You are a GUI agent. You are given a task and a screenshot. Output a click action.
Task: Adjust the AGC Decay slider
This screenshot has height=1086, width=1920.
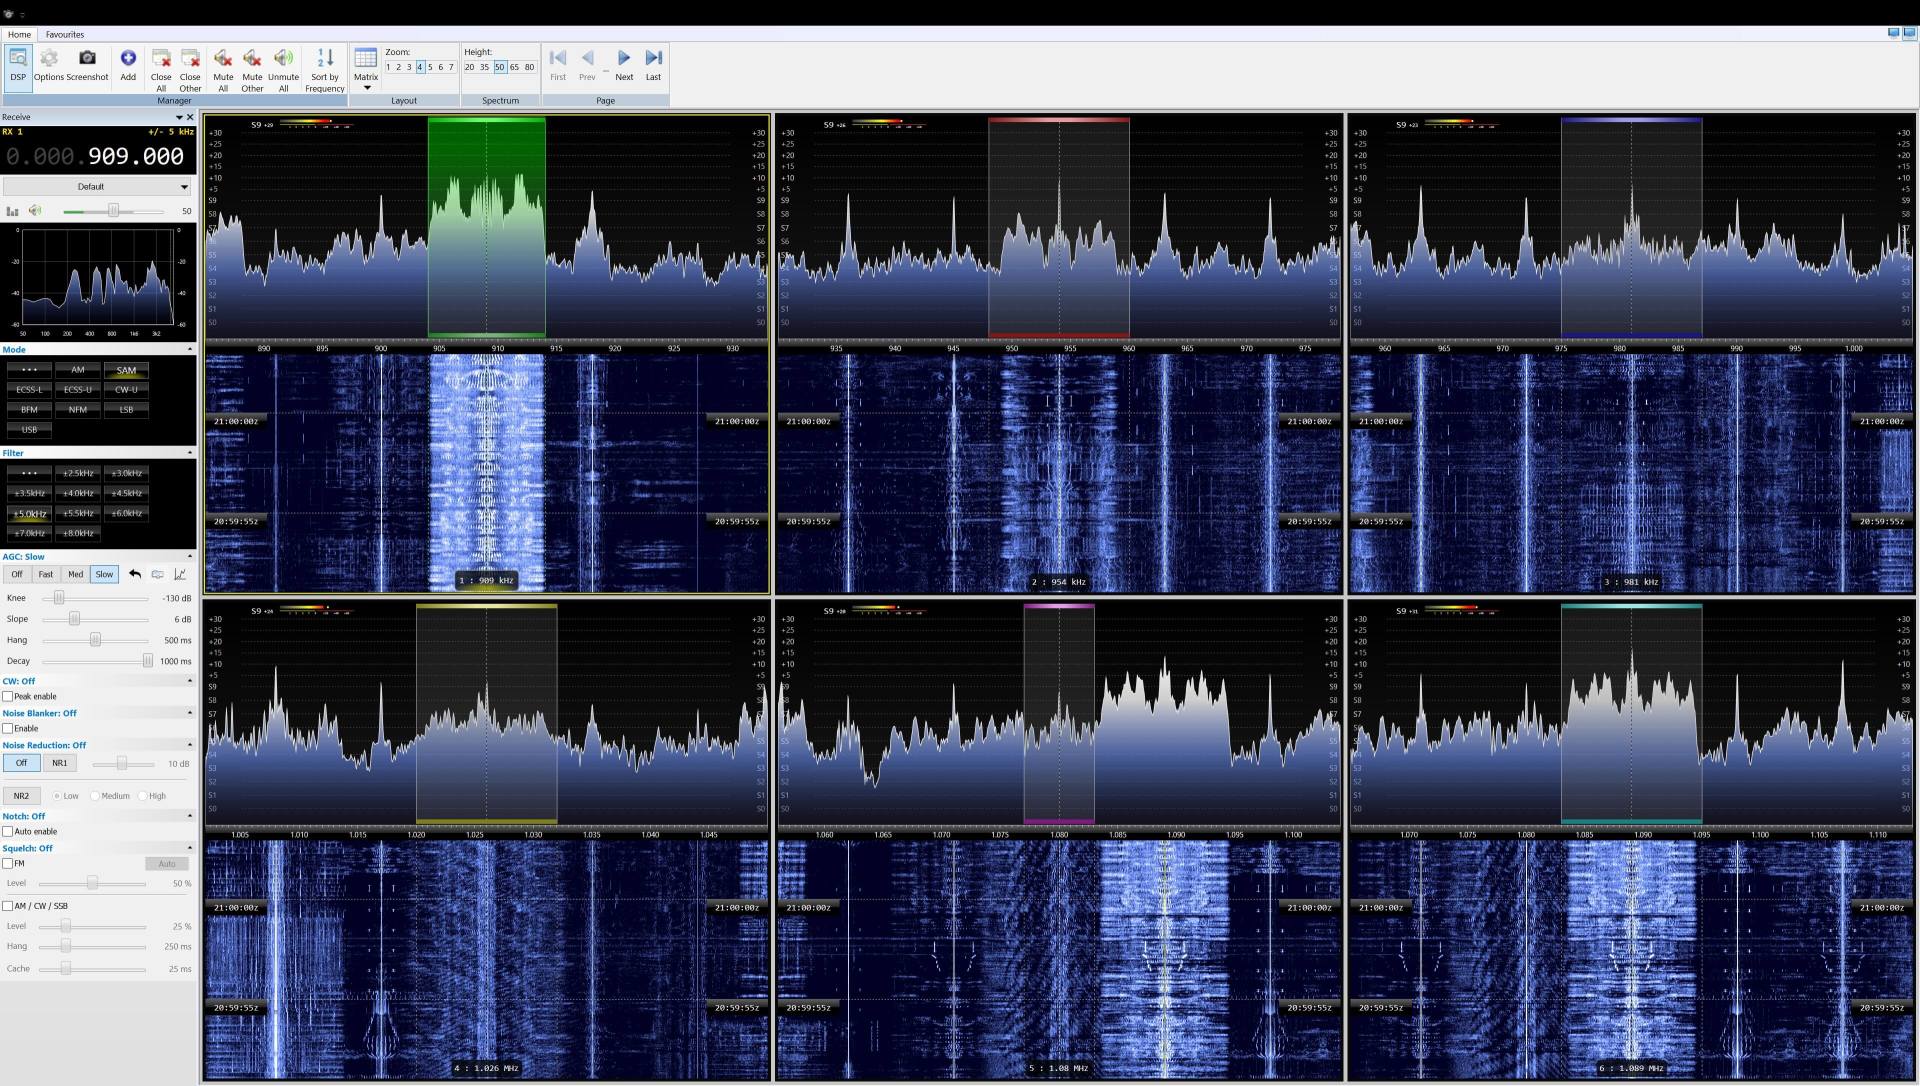tap(147, 661)
